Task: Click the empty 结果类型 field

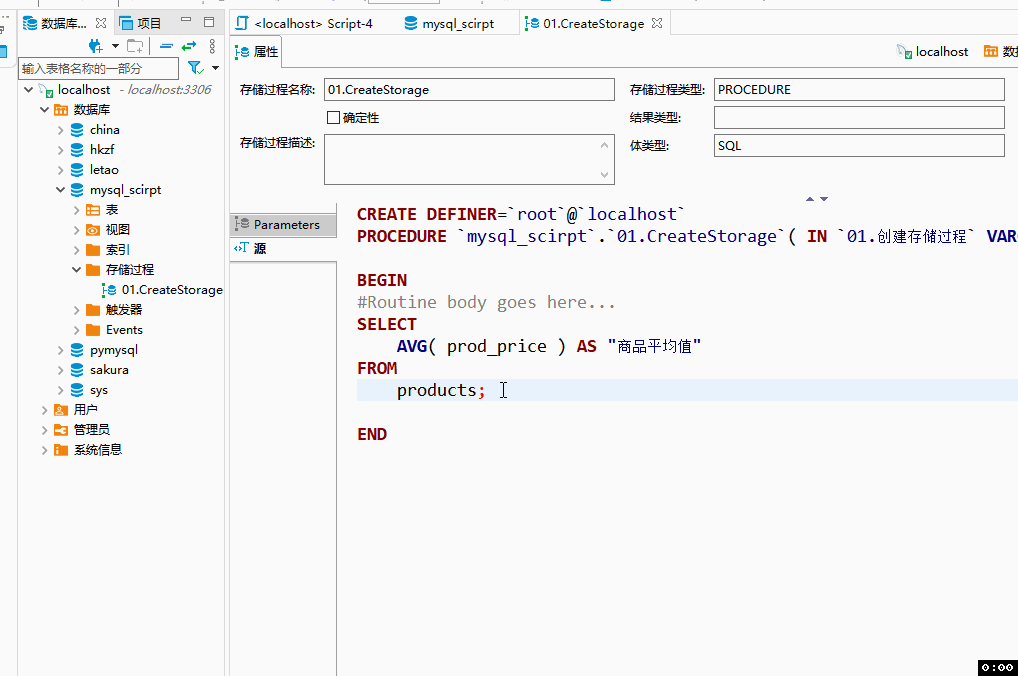Action: point(859,118)
